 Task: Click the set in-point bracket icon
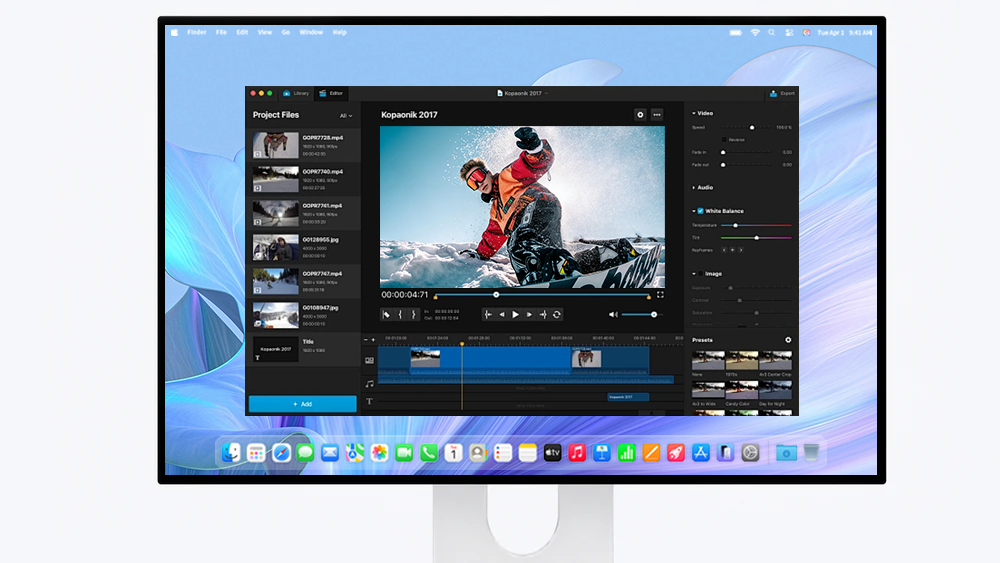point(401,314)
